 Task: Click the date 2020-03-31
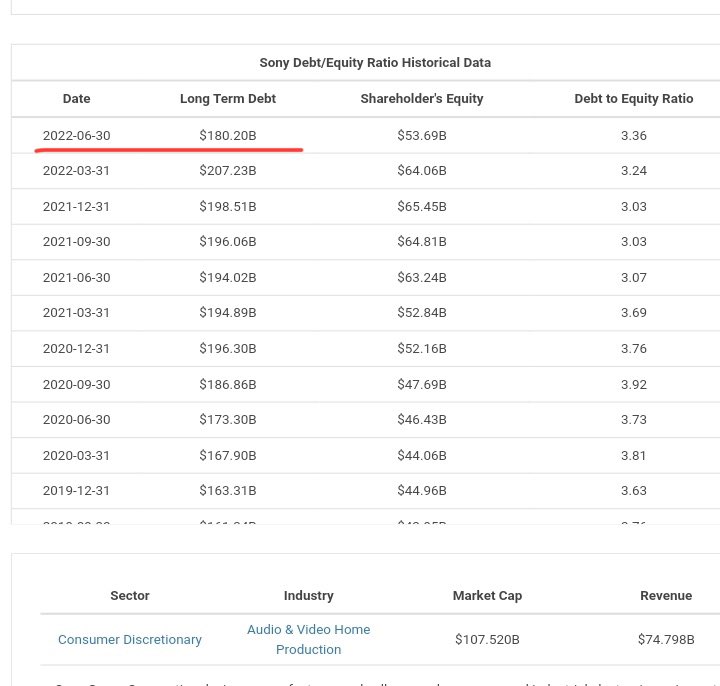coord(76,455)
